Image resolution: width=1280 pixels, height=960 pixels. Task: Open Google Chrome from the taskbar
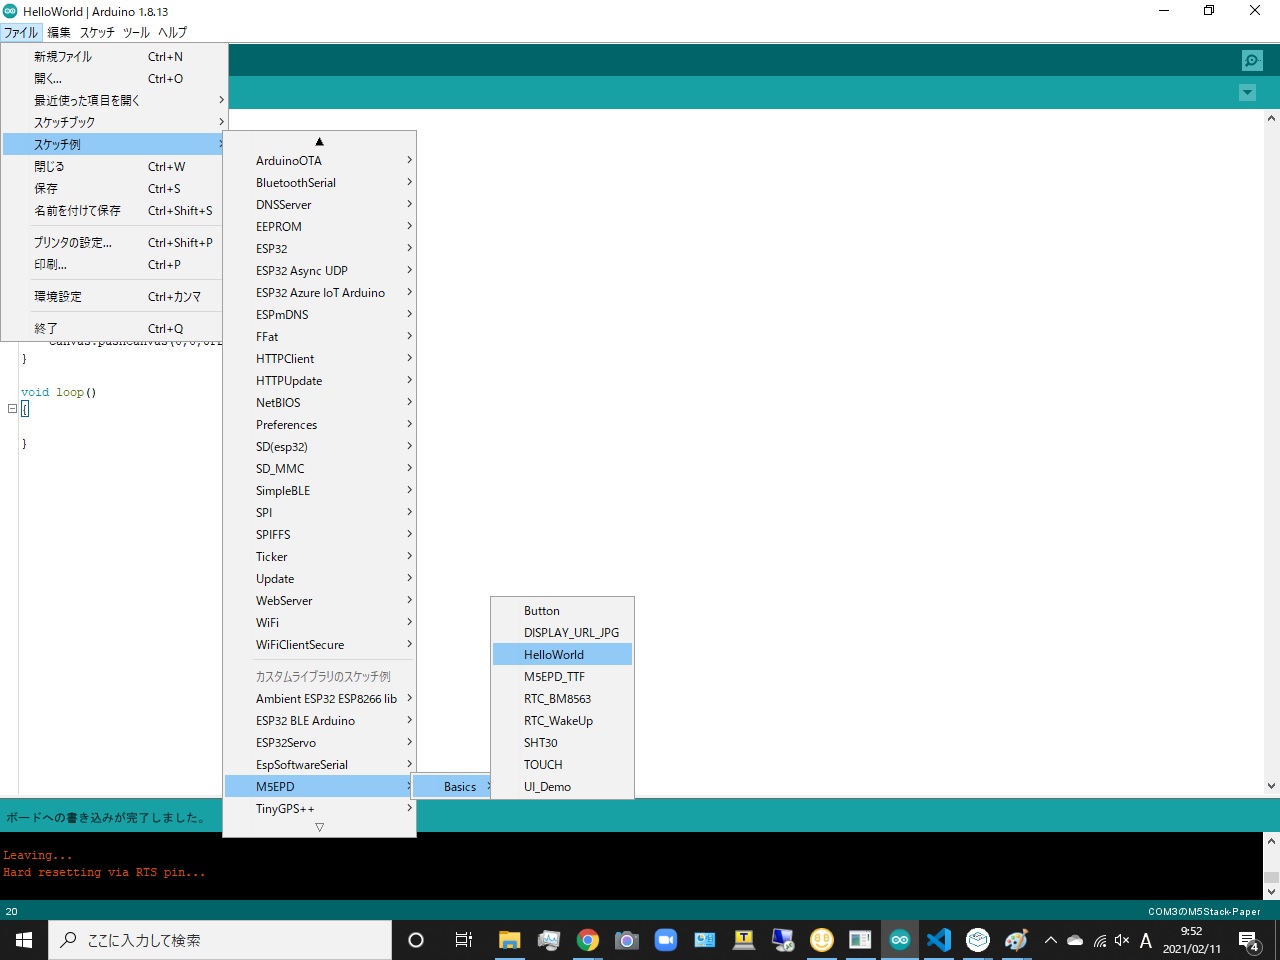coord(588,940)
